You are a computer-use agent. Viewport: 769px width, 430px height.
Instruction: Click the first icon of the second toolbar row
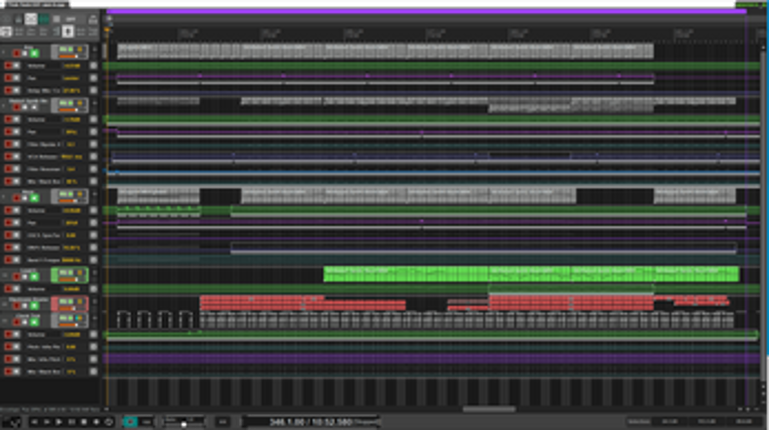pos(6,32)
